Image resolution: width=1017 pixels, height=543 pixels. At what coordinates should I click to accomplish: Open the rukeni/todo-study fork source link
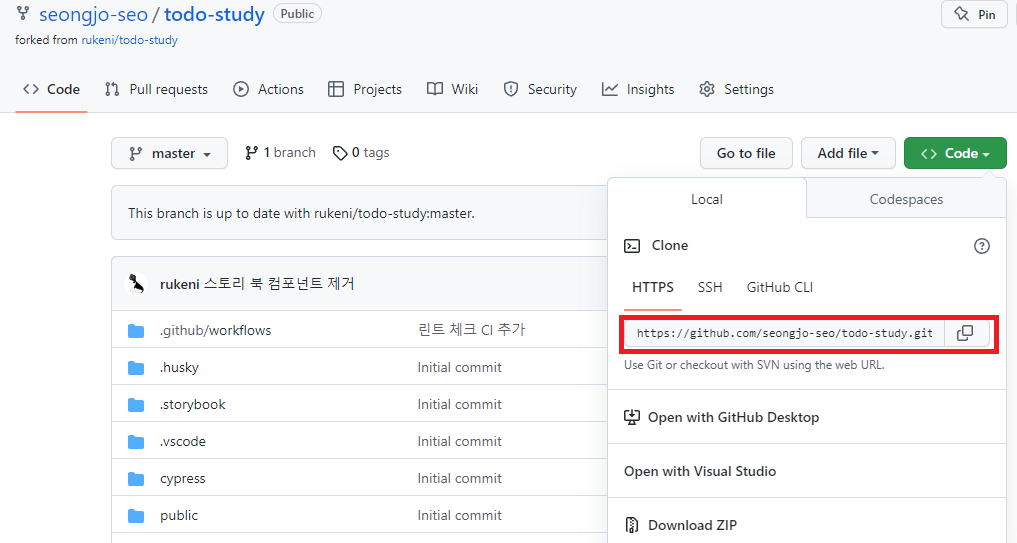tap(129, 40)
